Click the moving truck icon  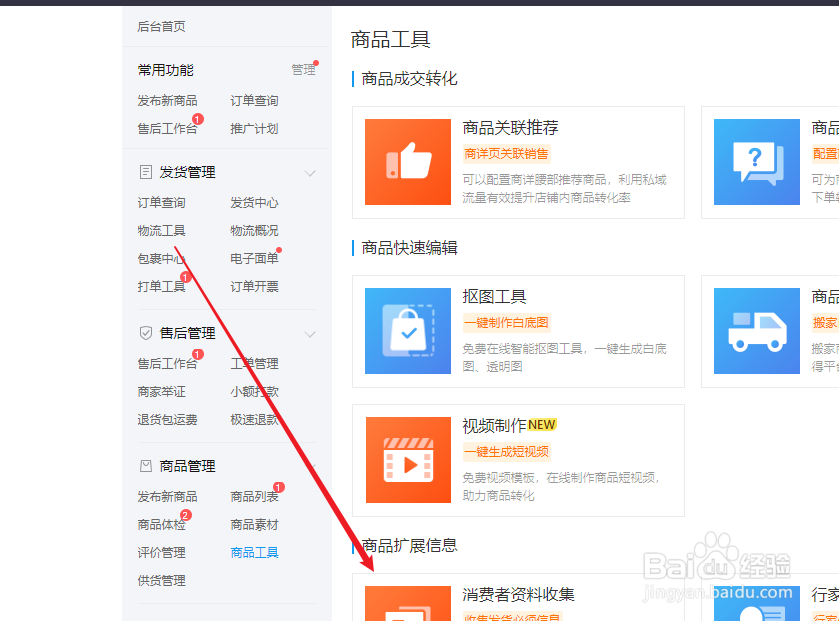pos(757,331)
